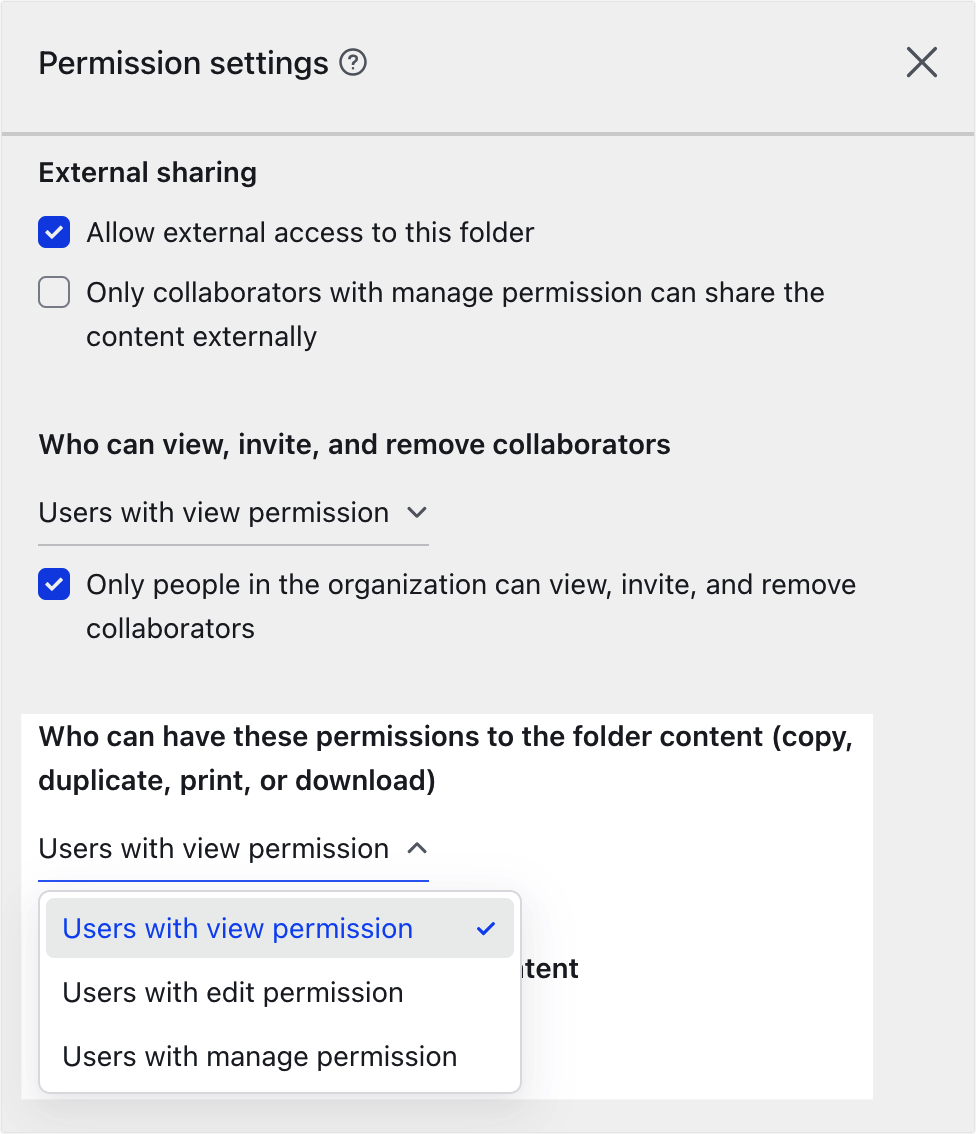Click the 'Only people in the organization' label text

(x=470, y=585)
